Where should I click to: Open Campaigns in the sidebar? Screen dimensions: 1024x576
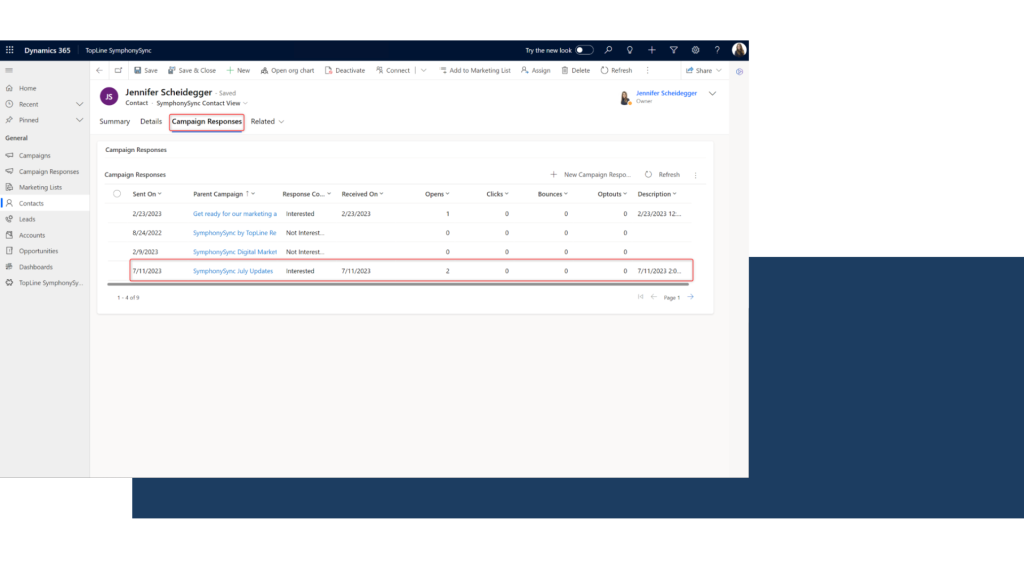coord(34,155)
